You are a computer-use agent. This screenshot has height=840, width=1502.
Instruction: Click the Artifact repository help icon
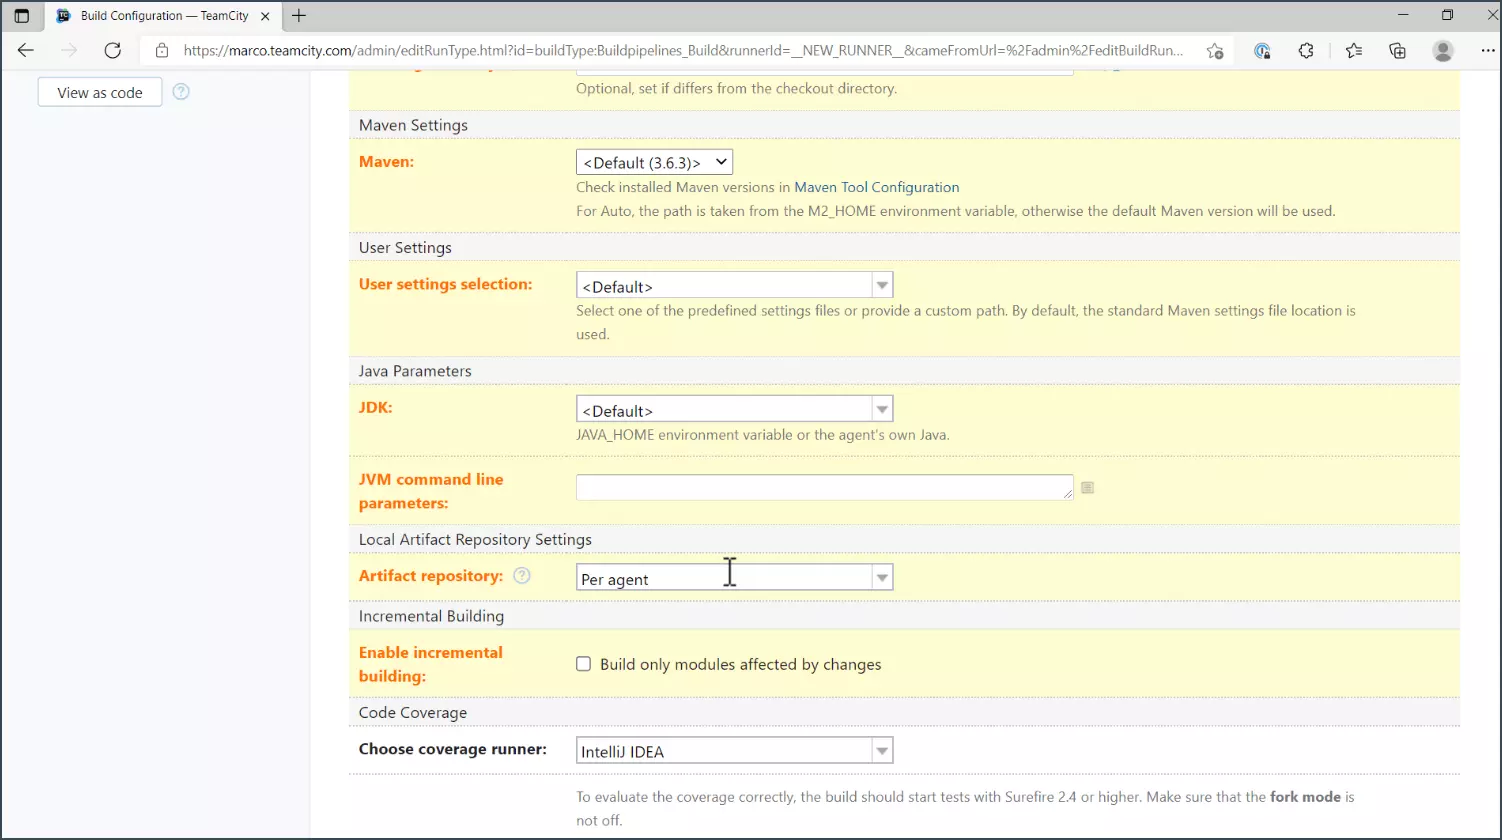521,576
